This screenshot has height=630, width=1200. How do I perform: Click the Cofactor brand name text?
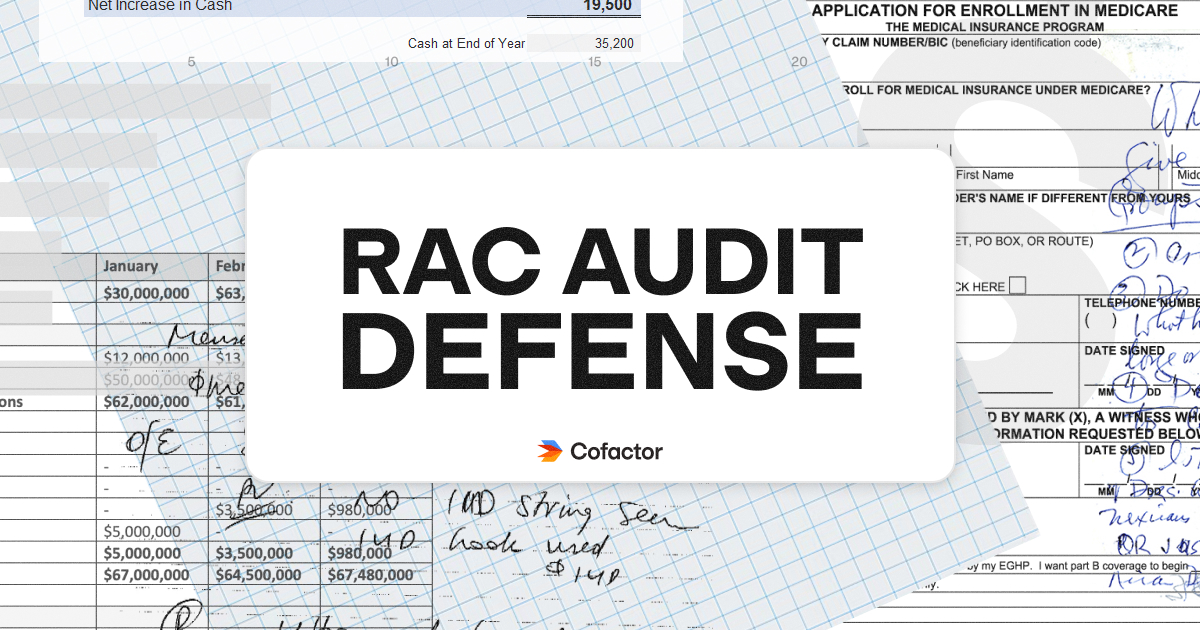pyautogui.click(x=616, y=452)
